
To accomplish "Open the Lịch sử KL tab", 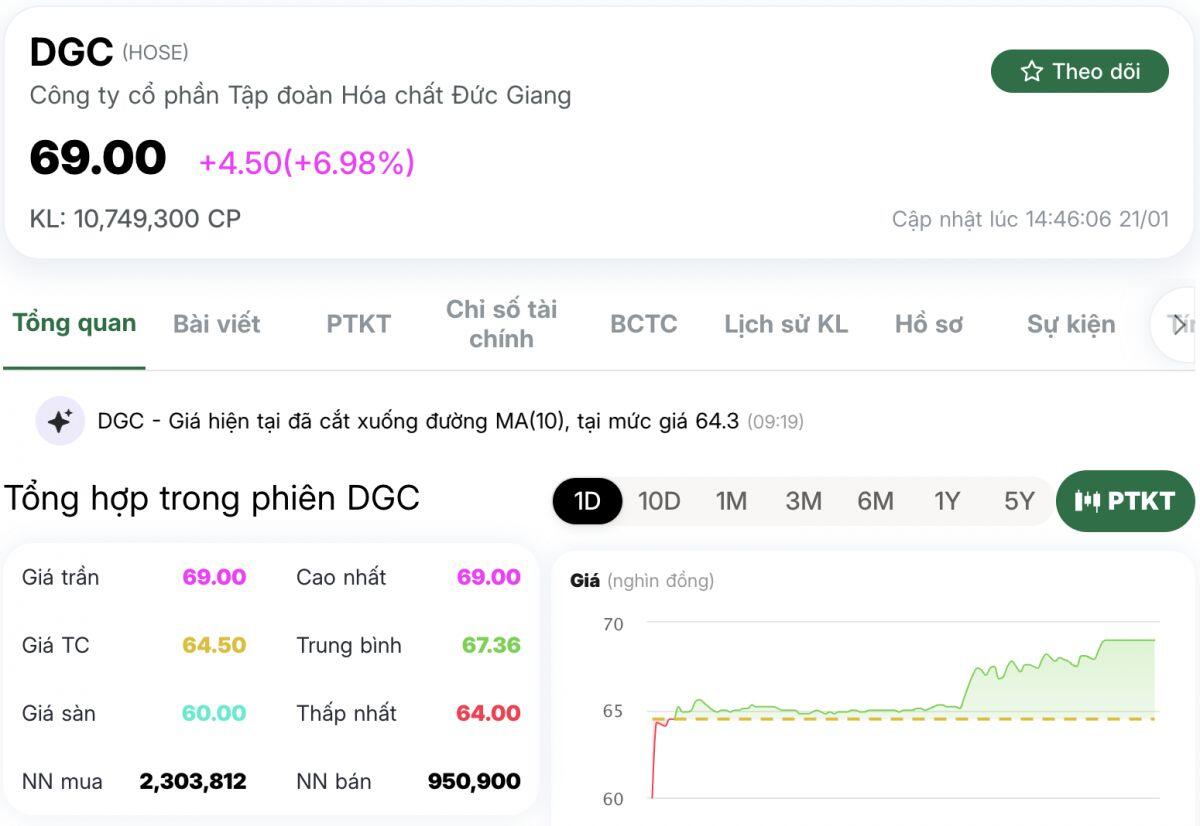I will point(786,323).
